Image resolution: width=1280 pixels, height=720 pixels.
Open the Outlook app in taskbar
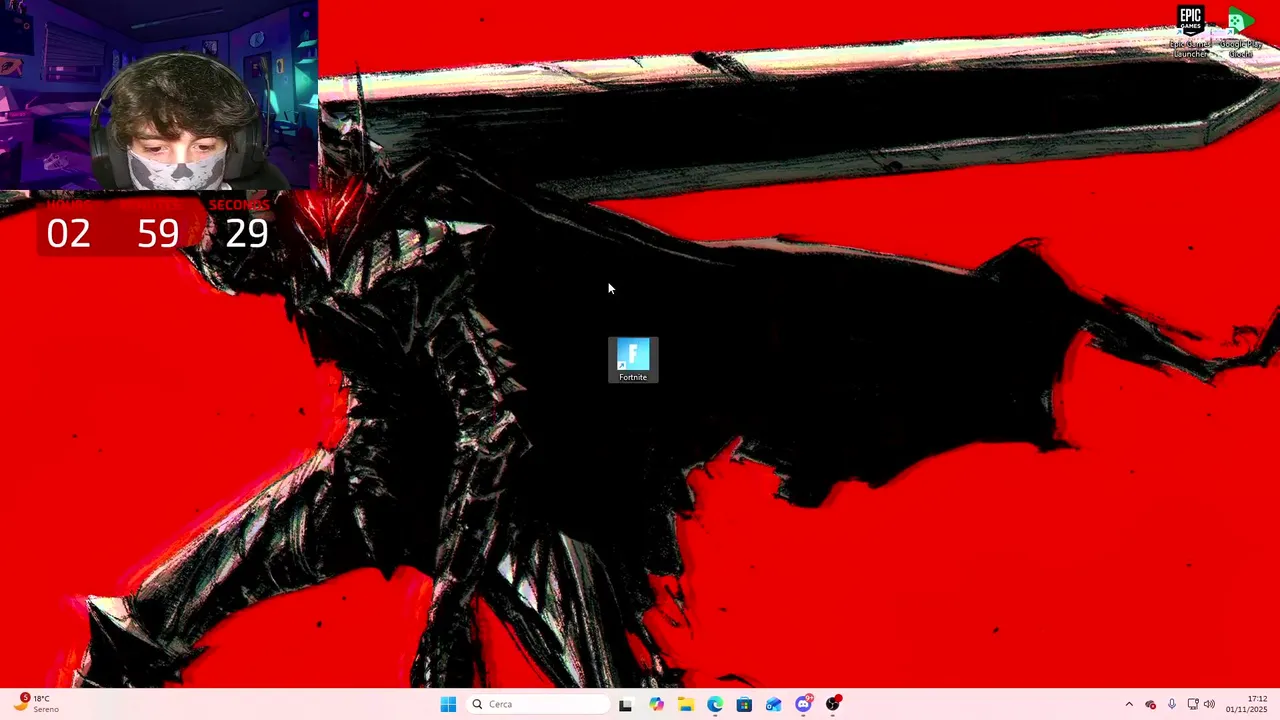click(773, 704)
